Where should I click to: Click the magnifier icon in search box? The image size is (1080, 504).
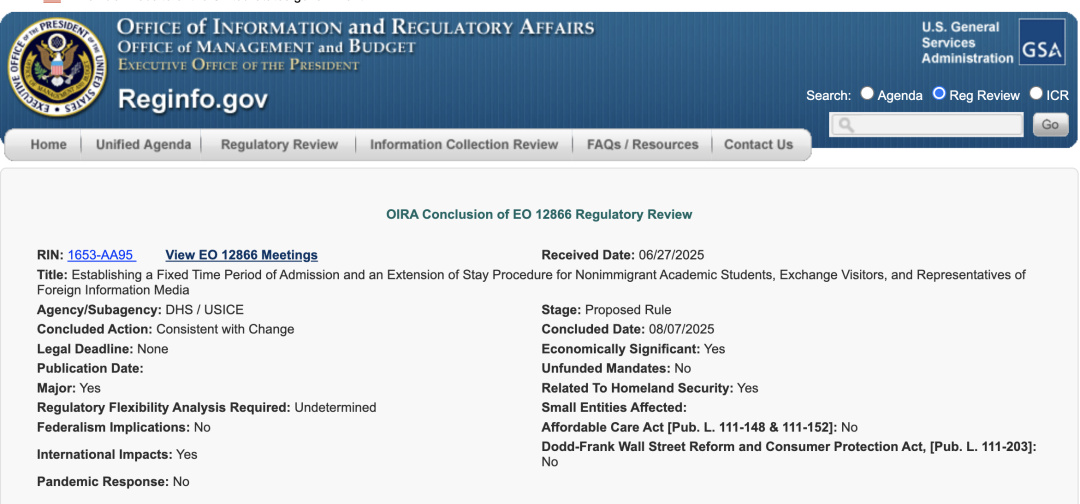(x=847, y=125)
